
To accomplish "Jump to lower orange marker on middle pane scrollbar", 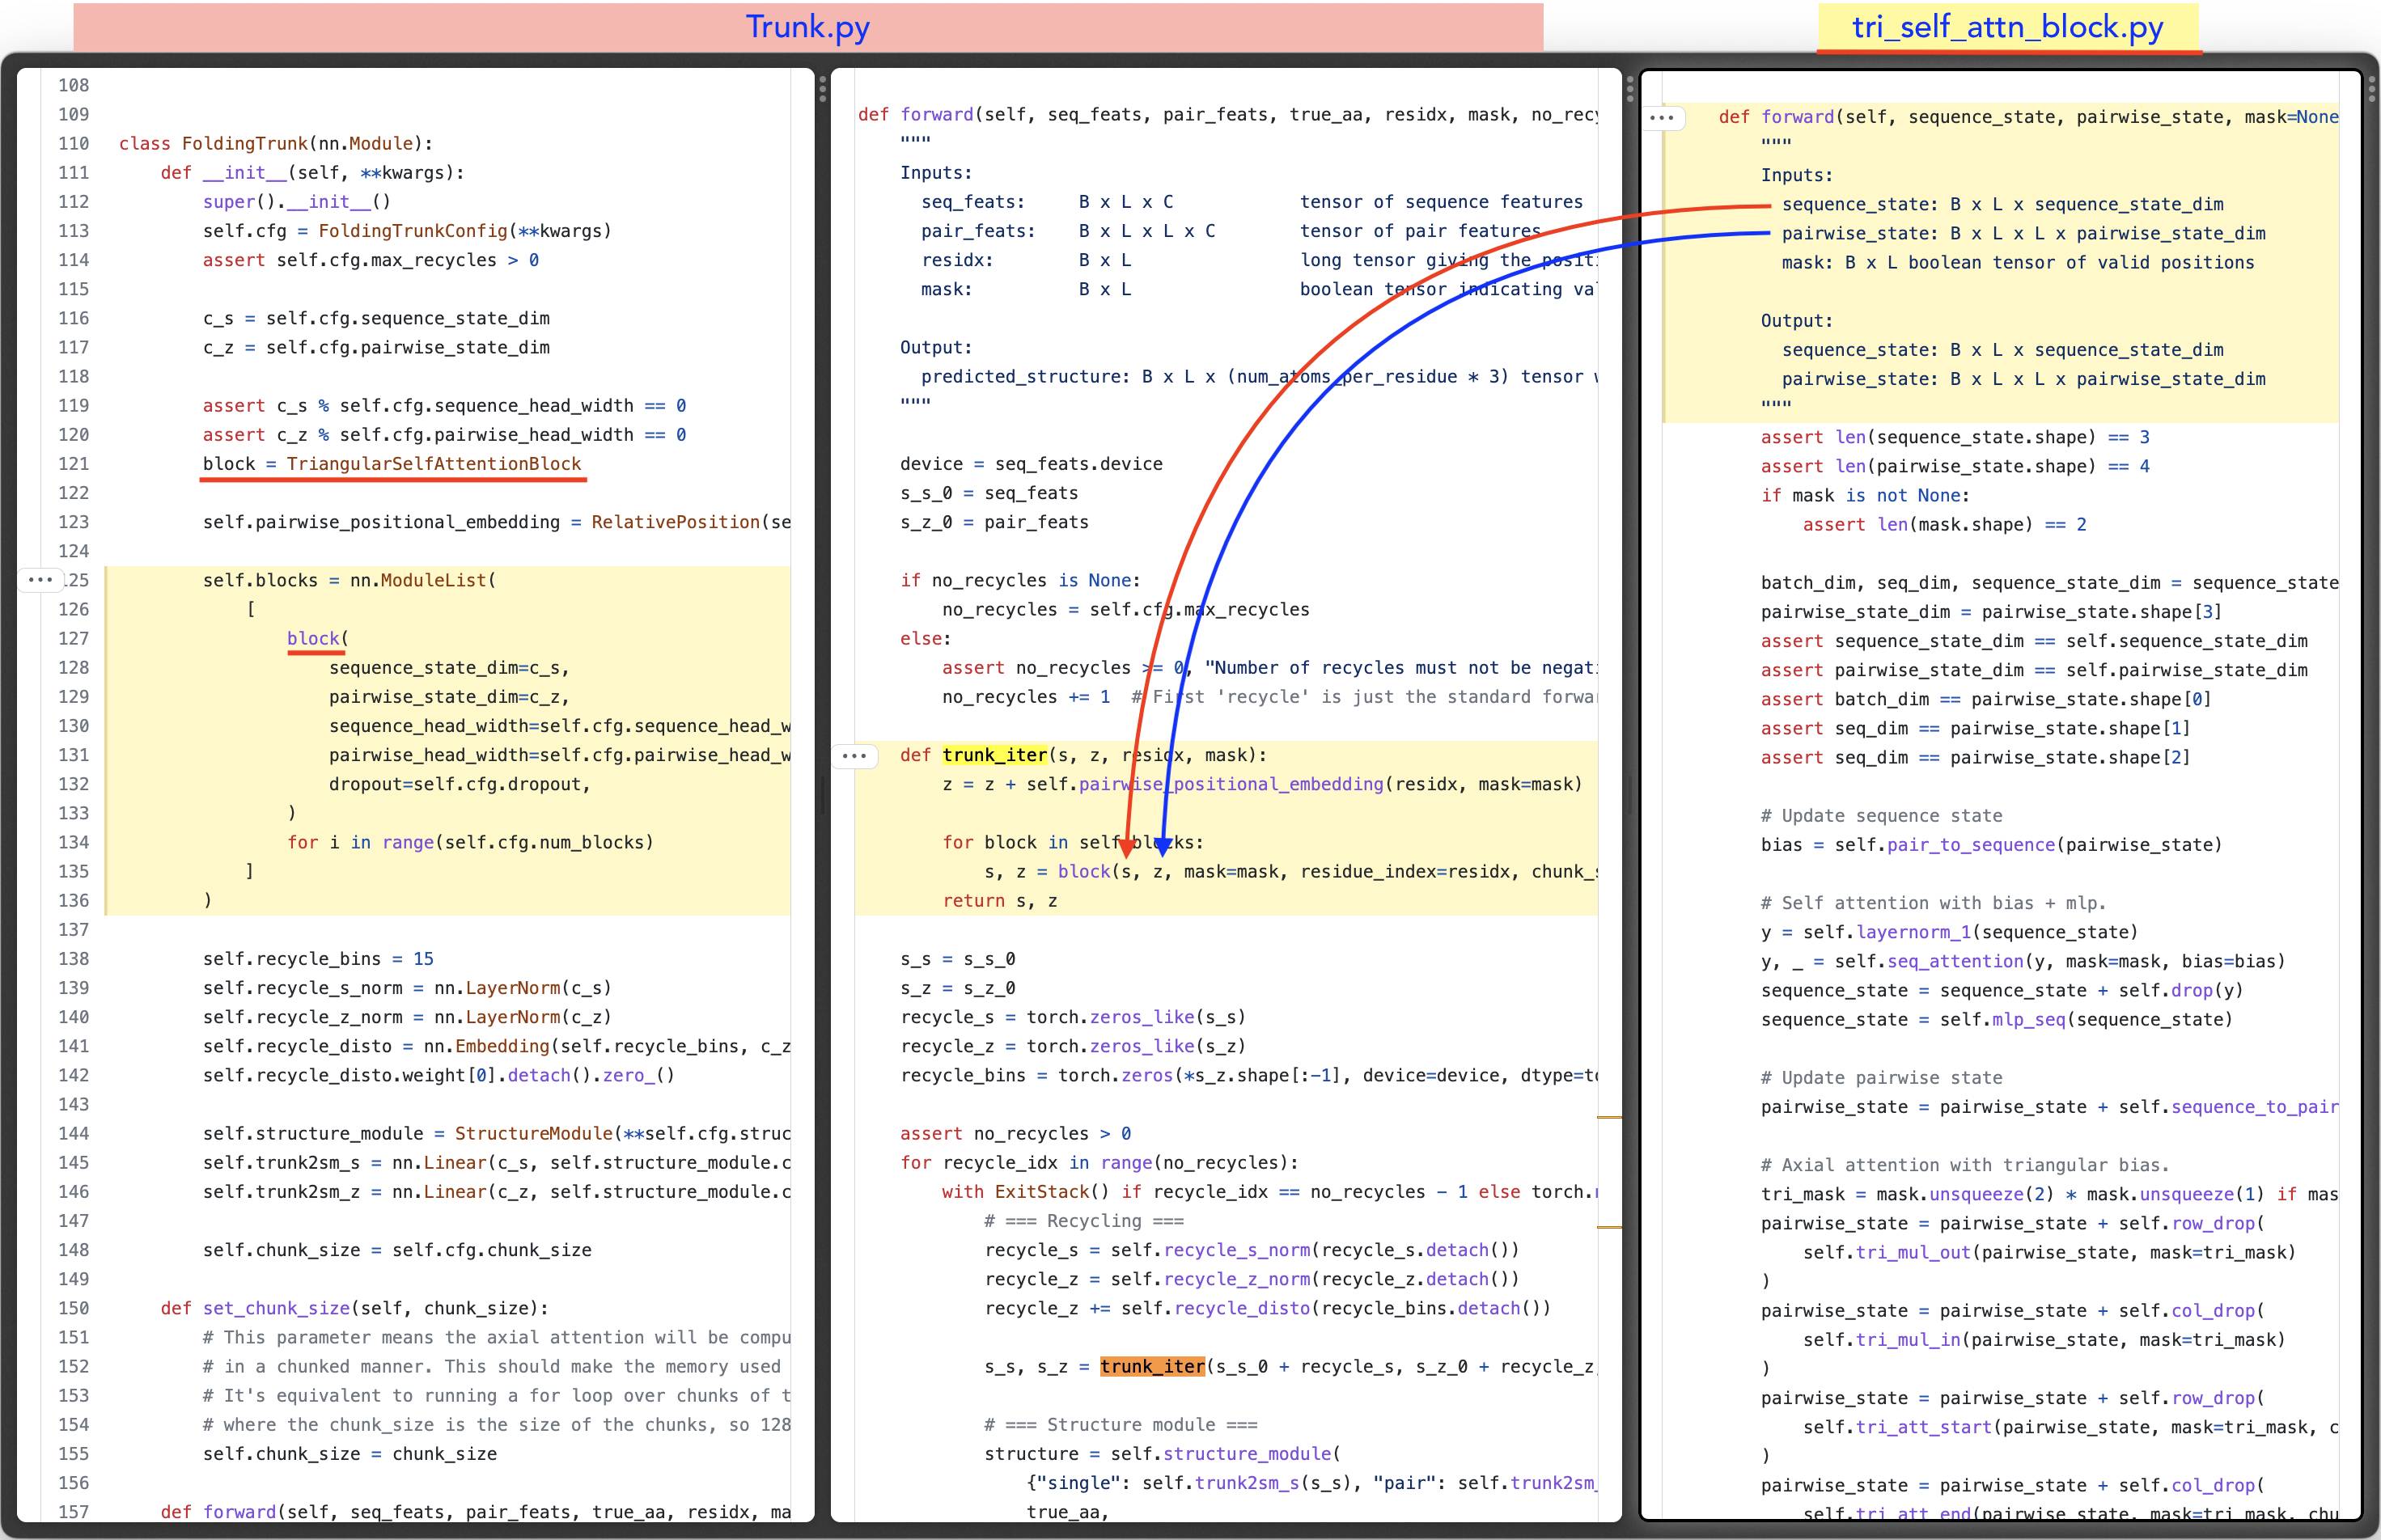I will 1610,1227.
